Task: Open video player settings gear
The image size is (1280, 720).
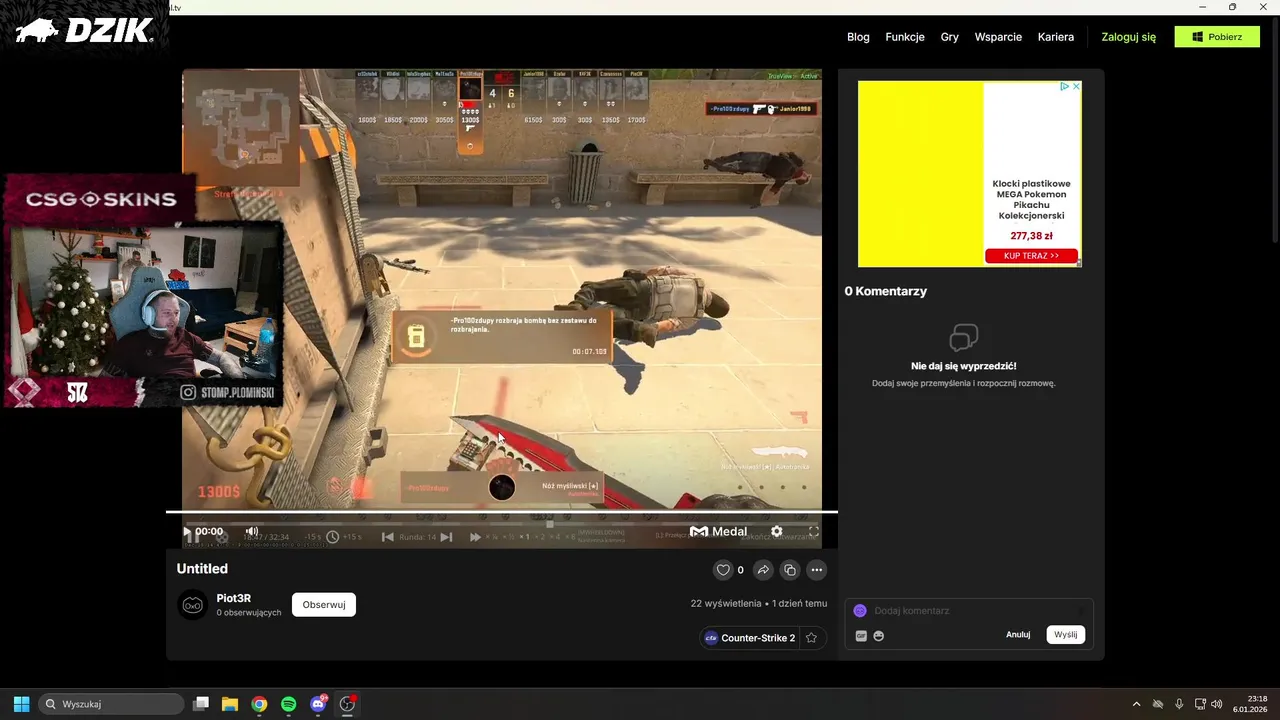Action: [x=776, y=531]
